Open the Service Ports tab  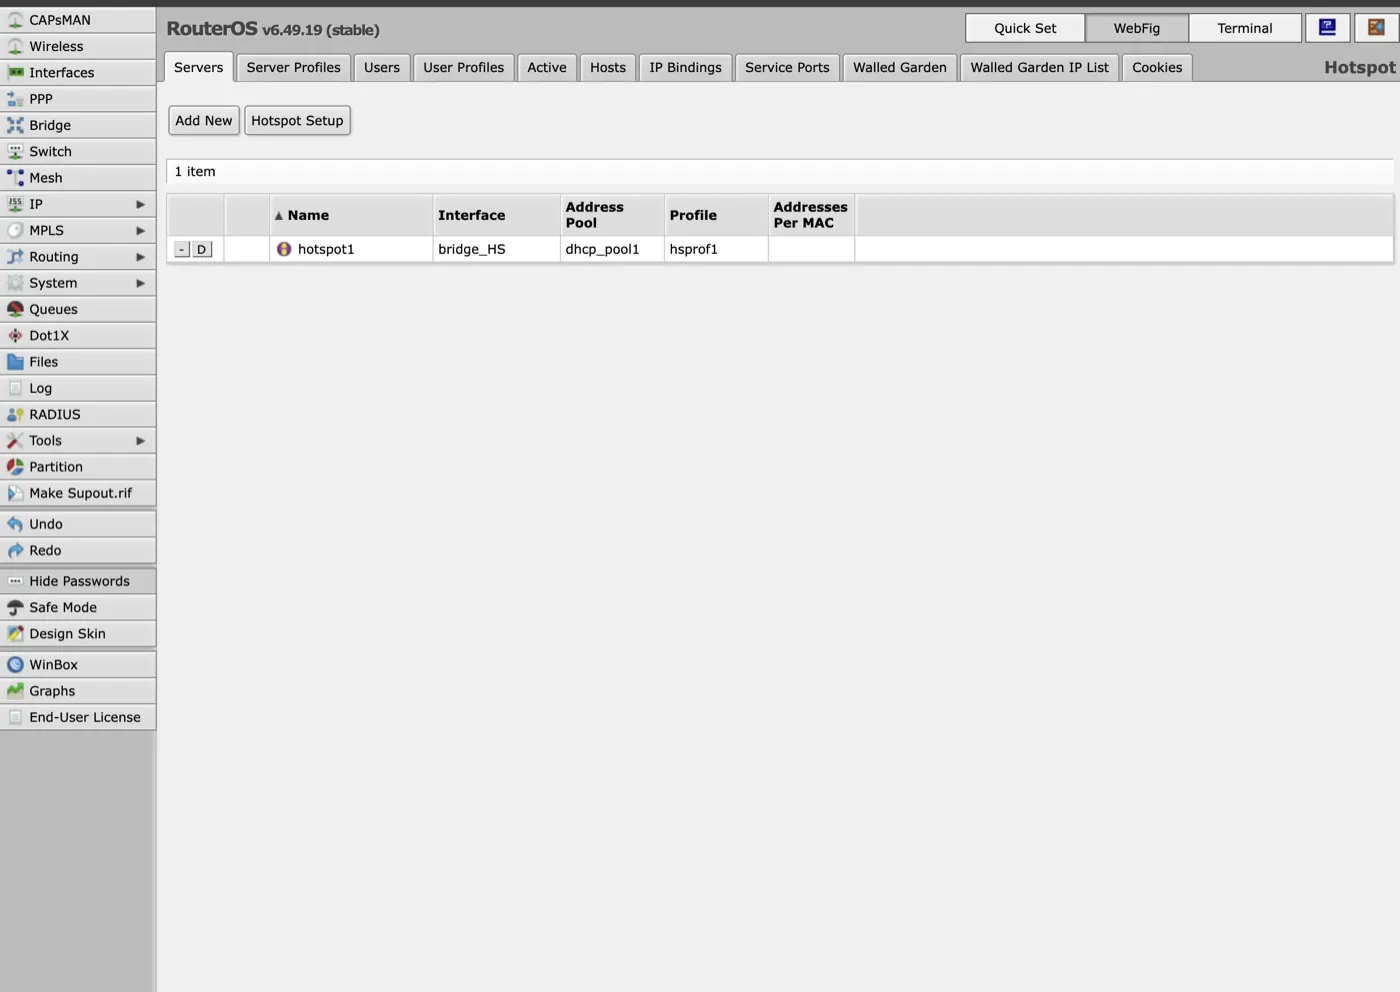[787, 67]
